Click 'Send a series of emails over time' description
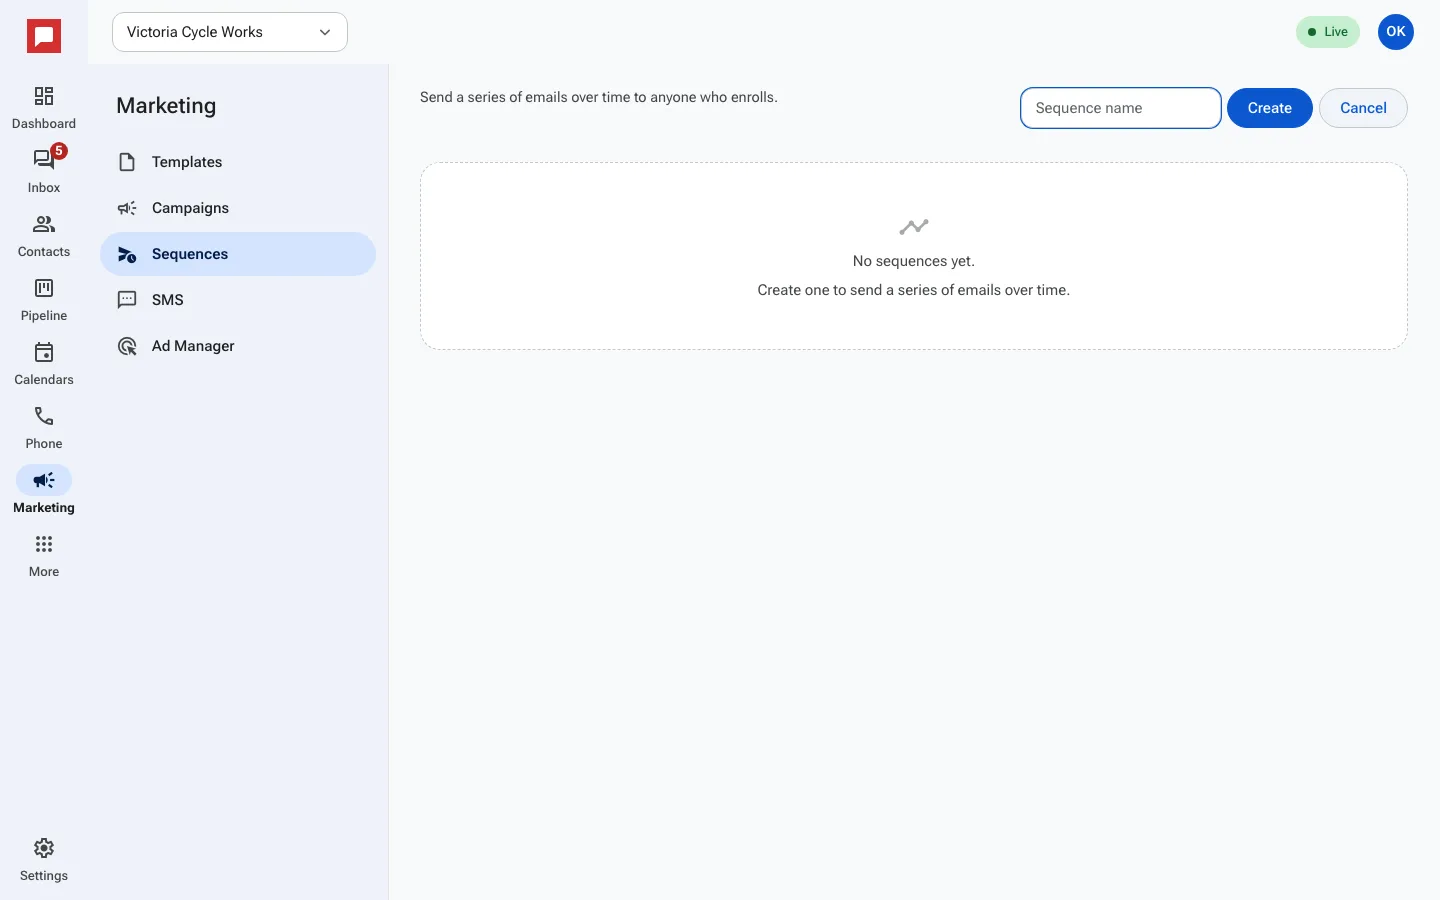The width and height of the screenshot is (1440, 900). click(x=599, y=97)
